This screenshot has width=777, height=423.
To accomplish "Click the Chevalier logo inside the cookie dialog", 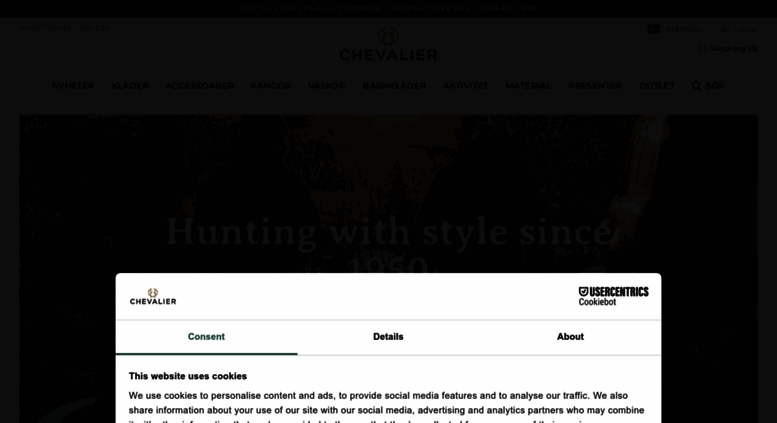I will click(x=153, y=296).
